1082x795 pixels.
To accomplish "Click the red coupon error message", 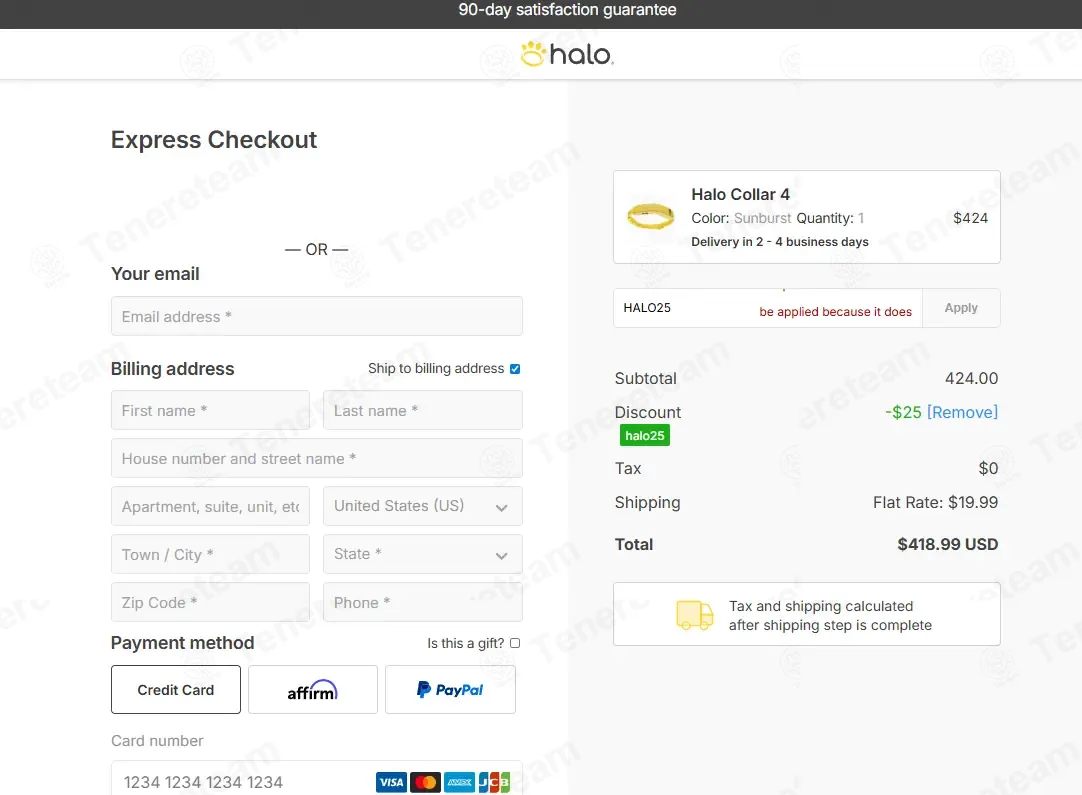I will [x=836, y=311].
